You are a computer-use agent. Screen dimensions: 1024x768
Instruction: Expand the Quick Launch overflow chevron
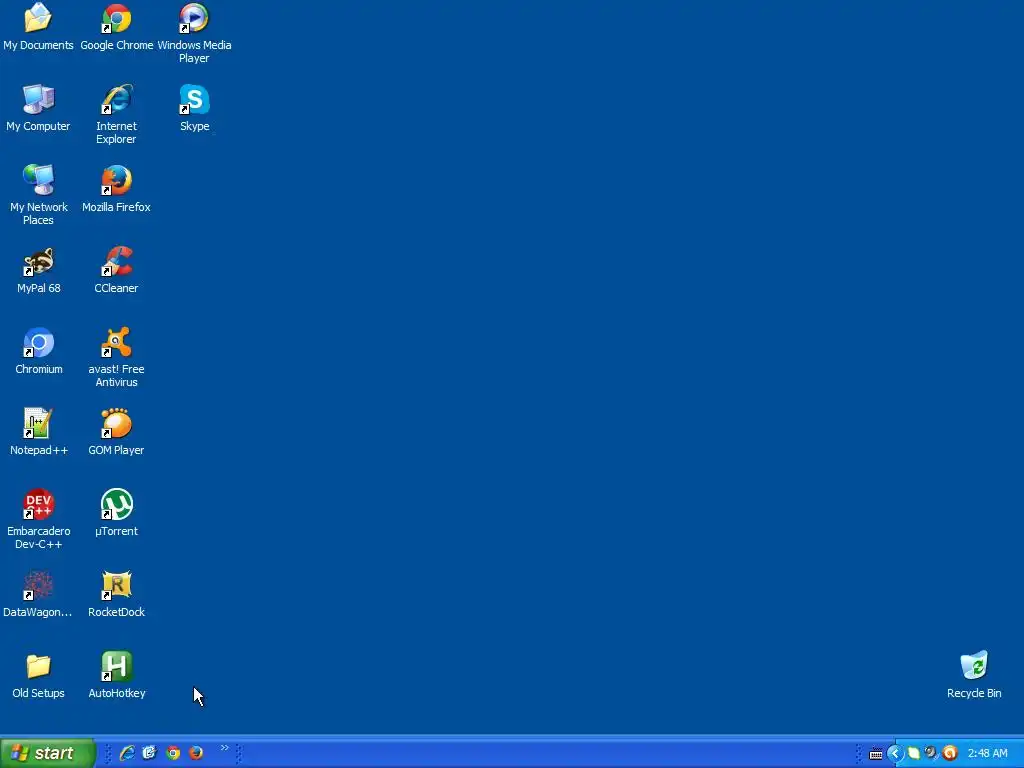pos(225,748)
